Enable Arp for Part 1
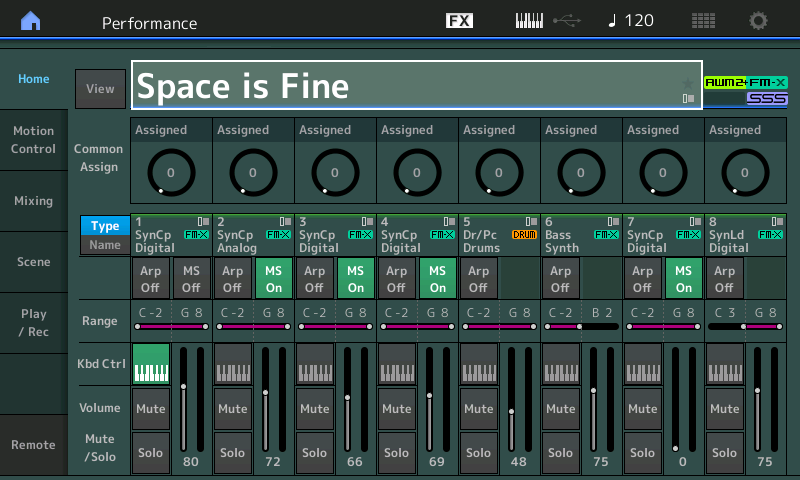The height and width of the screenshot is (480, 800). click(150, 278)
